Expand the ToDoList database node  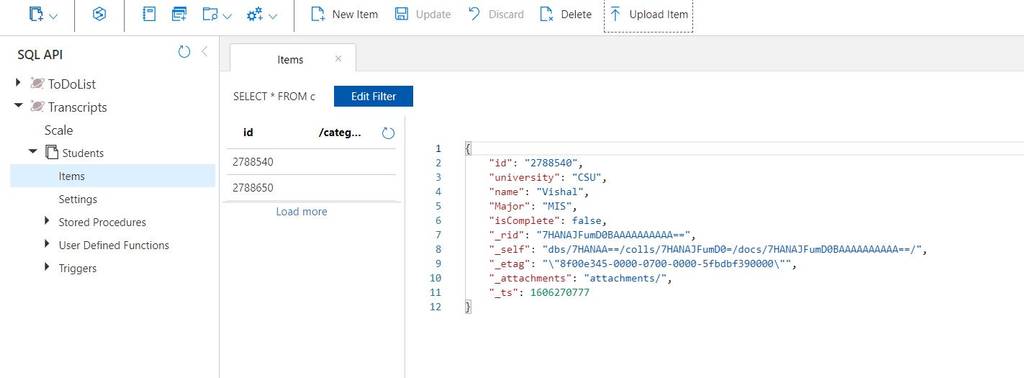[18, 82]
